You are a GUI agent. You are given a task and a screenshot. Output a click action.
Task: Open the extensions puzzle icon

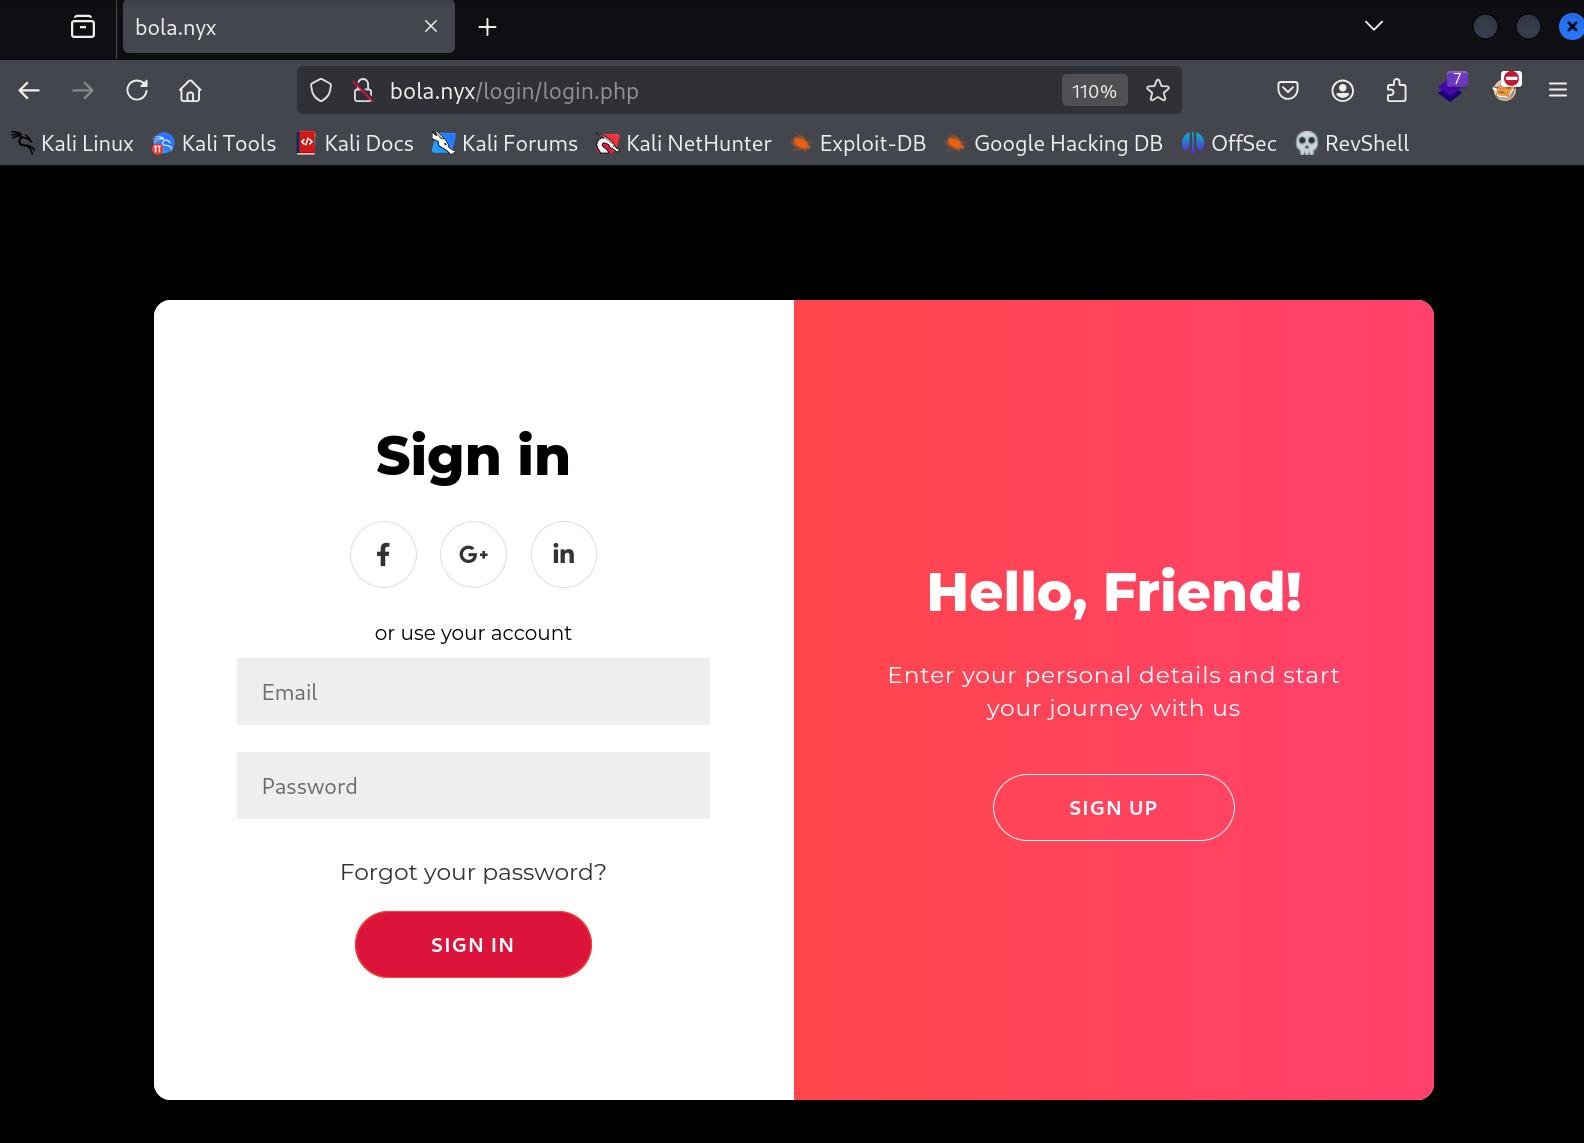pyautogui.click(x=1397, y=91)
